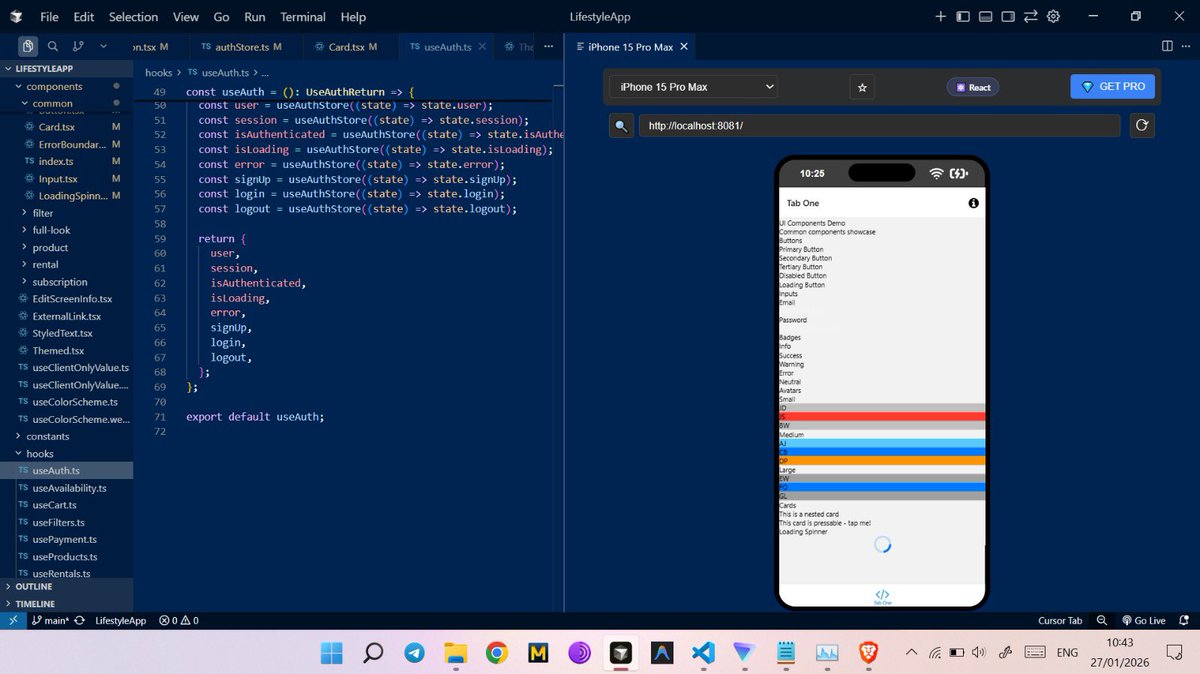Open the Terminal menu
The image size is (1200, 674).
click(x=302, y=17)
